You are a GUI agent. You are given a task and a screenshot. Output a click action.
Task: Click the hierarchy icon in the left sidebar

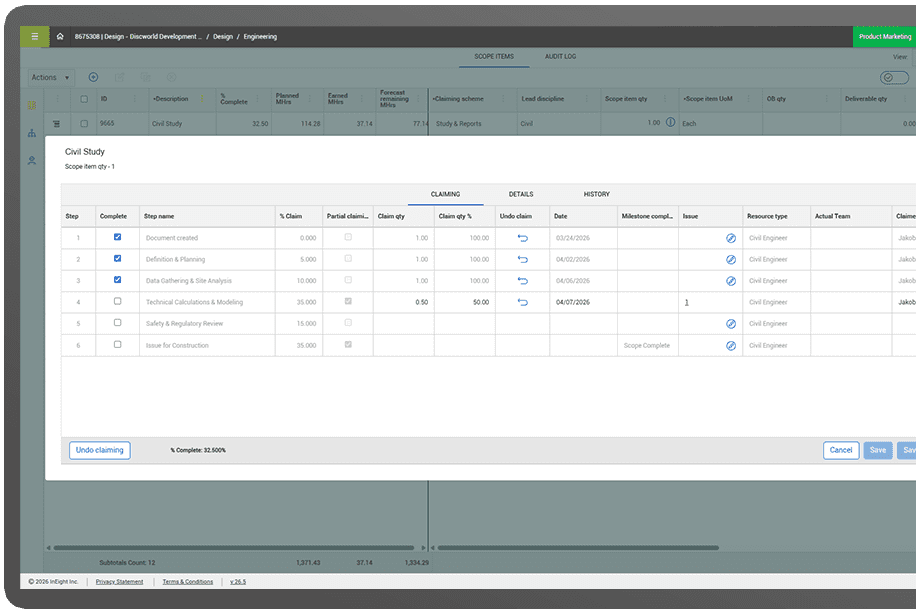pos(31,133)
